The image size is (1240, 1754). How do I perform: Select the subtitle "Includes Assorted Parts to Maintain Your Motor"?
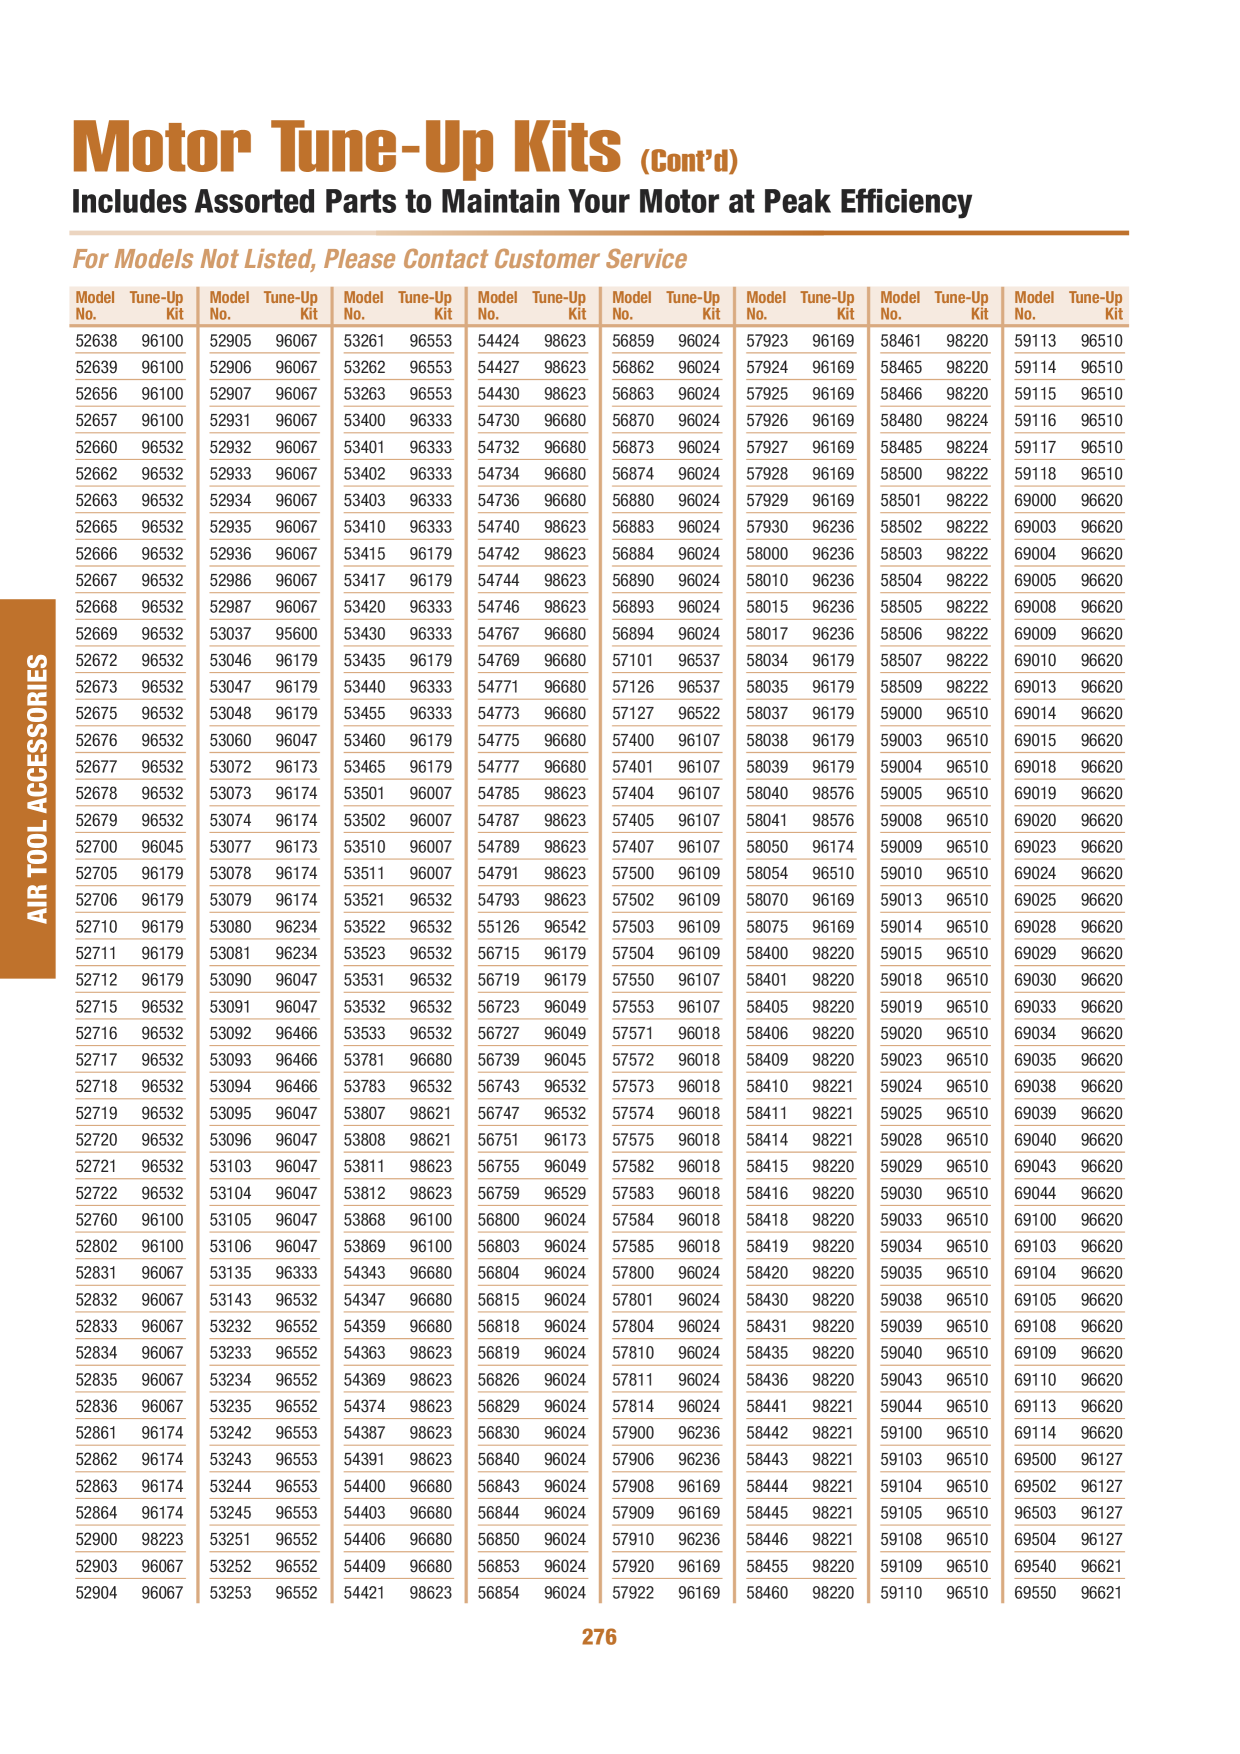396,202
